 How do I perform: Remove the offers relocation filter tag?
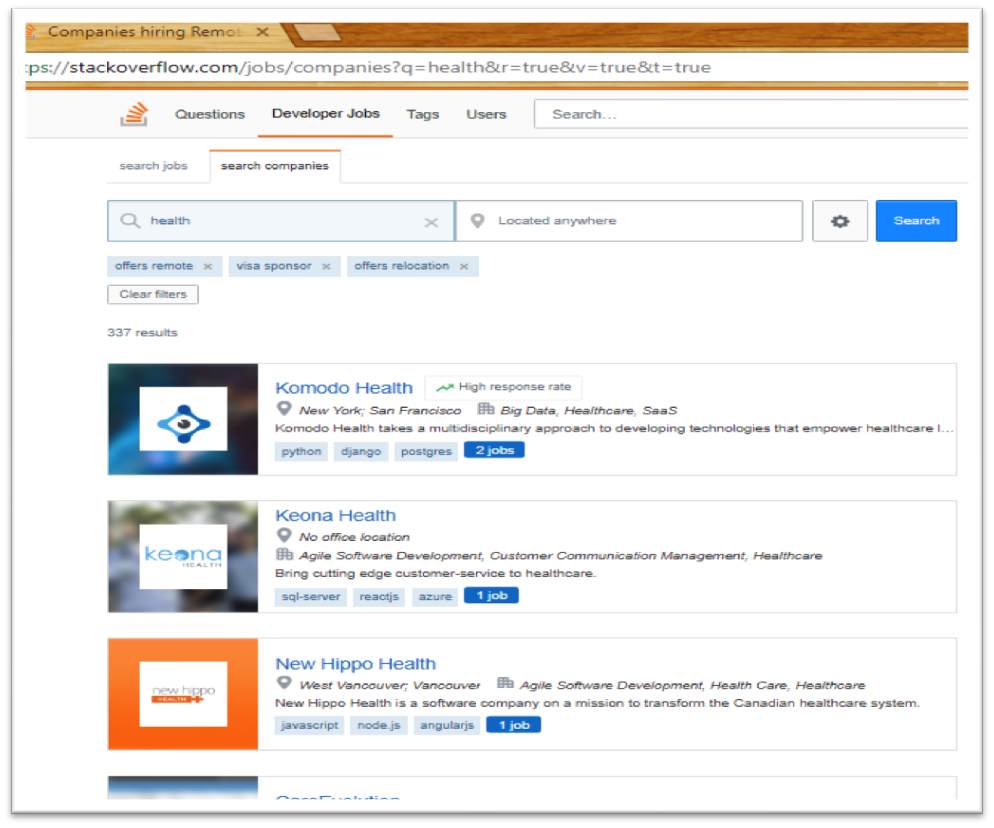464,266
